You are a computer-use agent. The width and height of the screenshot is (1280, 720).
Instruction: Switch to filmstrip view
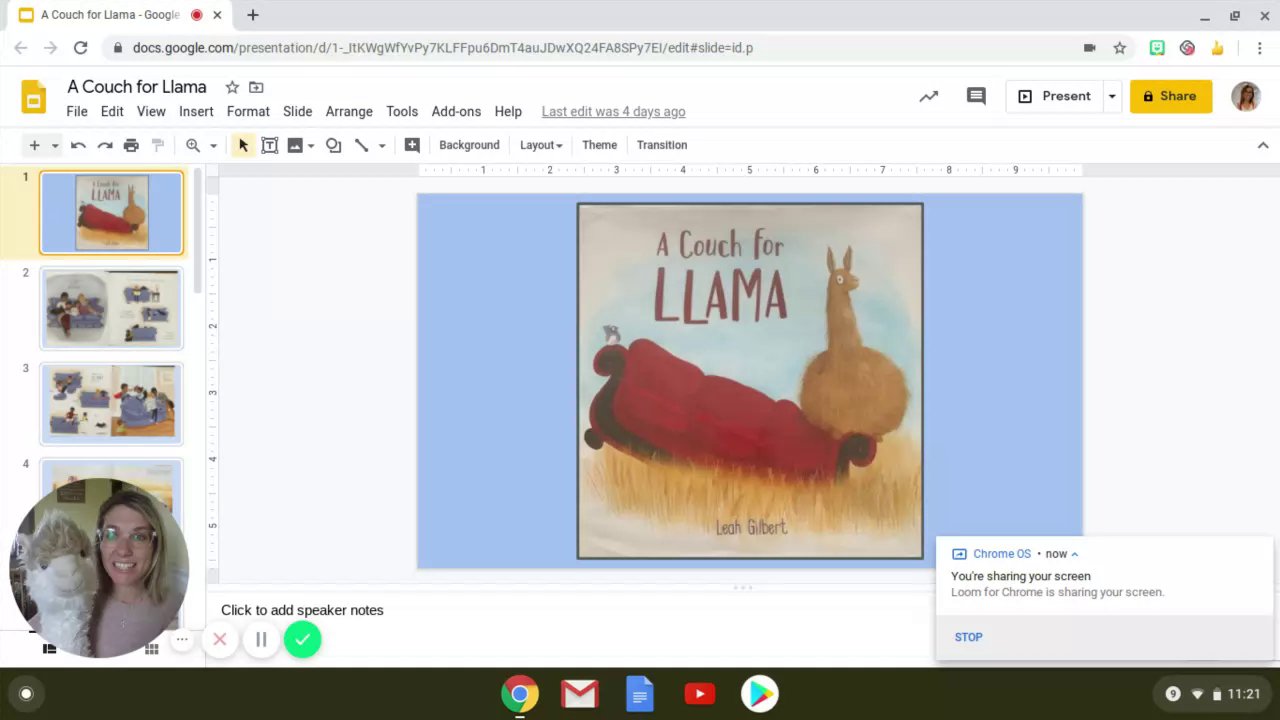pos(49,649)
